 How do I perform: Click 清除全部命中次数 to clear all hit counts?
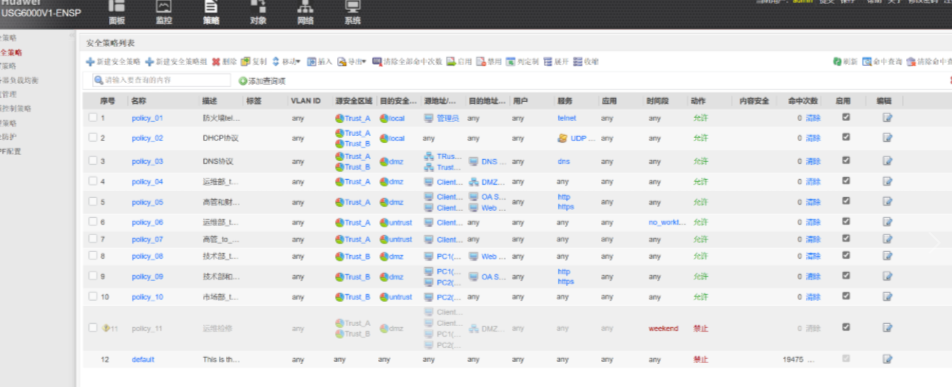(x=407, y=62)
